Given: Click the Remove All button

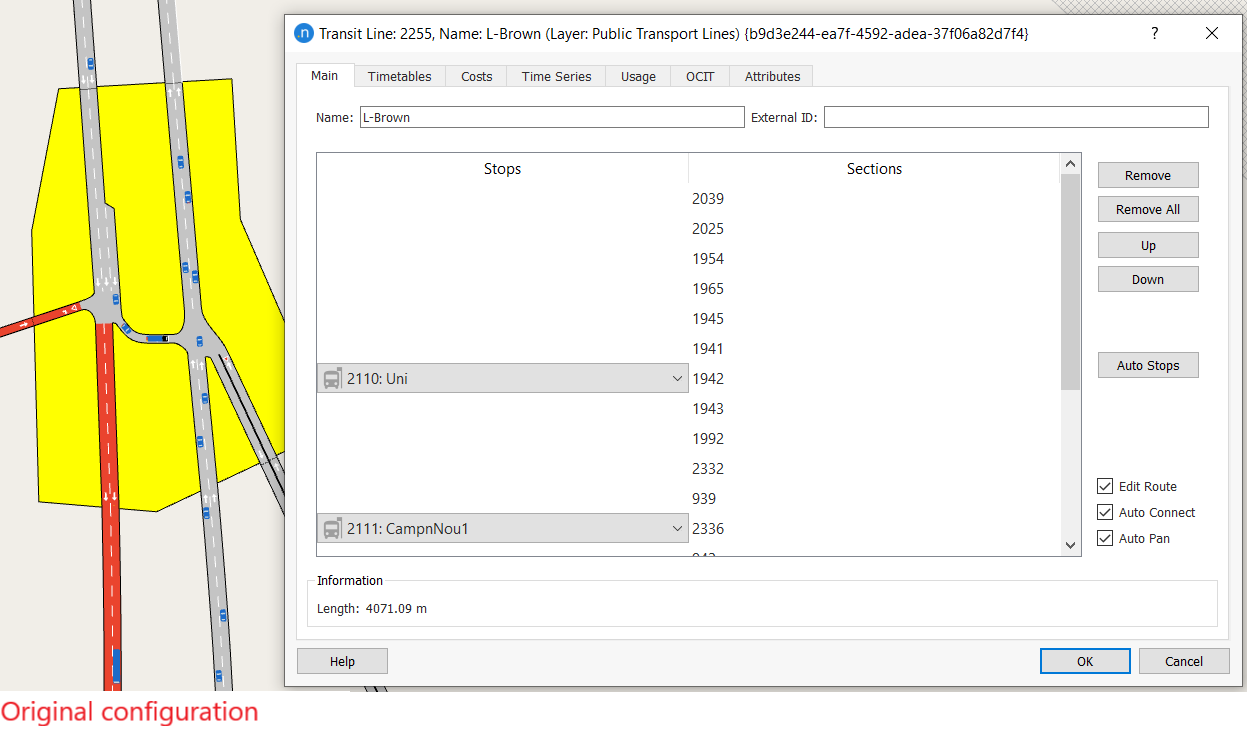Looking at the screenshot, I should tap(1147, 210).
